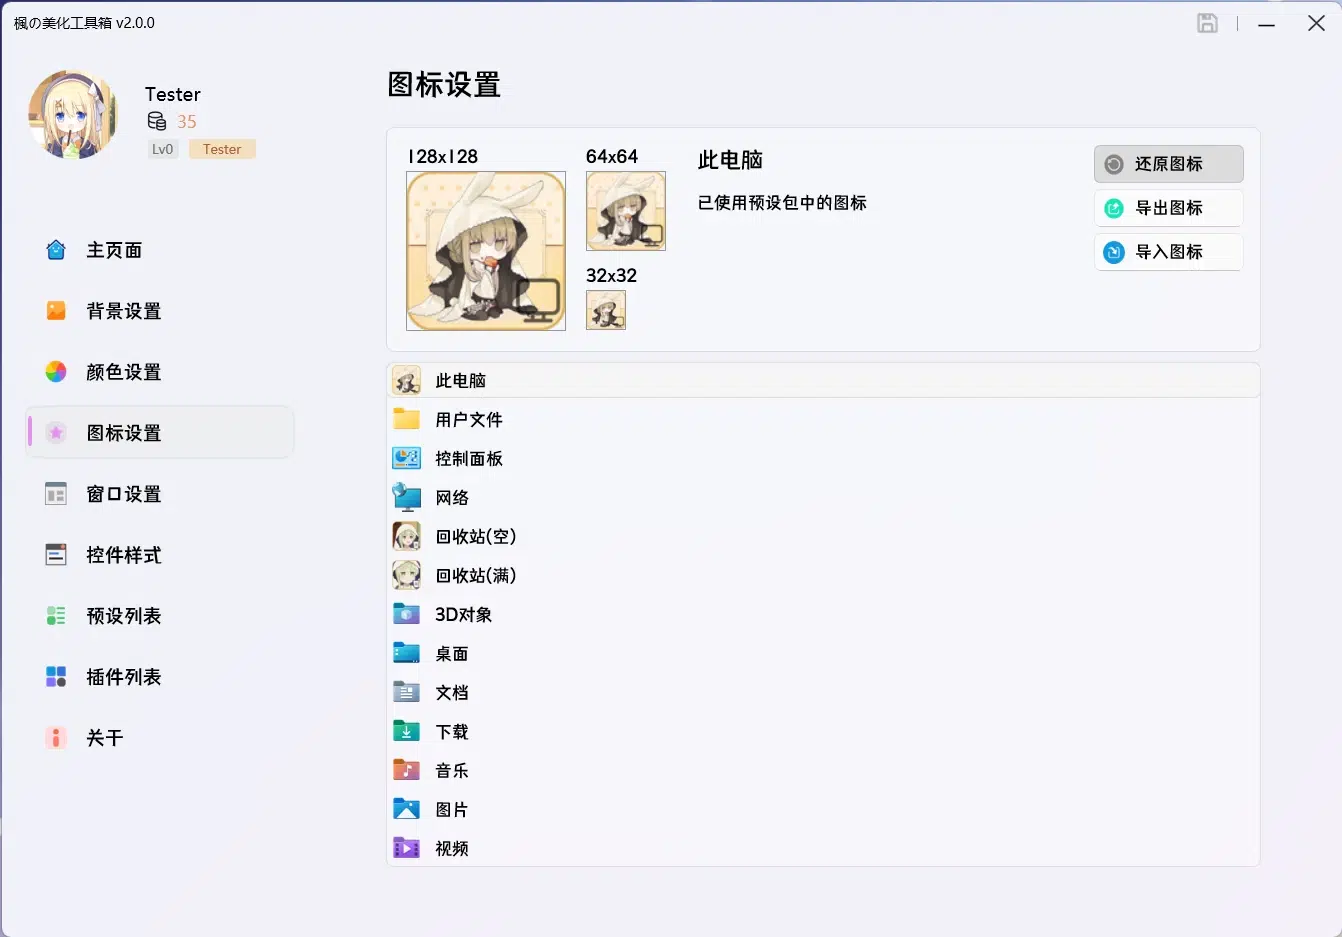Click the save icon in title bar
This screenshot has height=937, width=1342.
1207,23
